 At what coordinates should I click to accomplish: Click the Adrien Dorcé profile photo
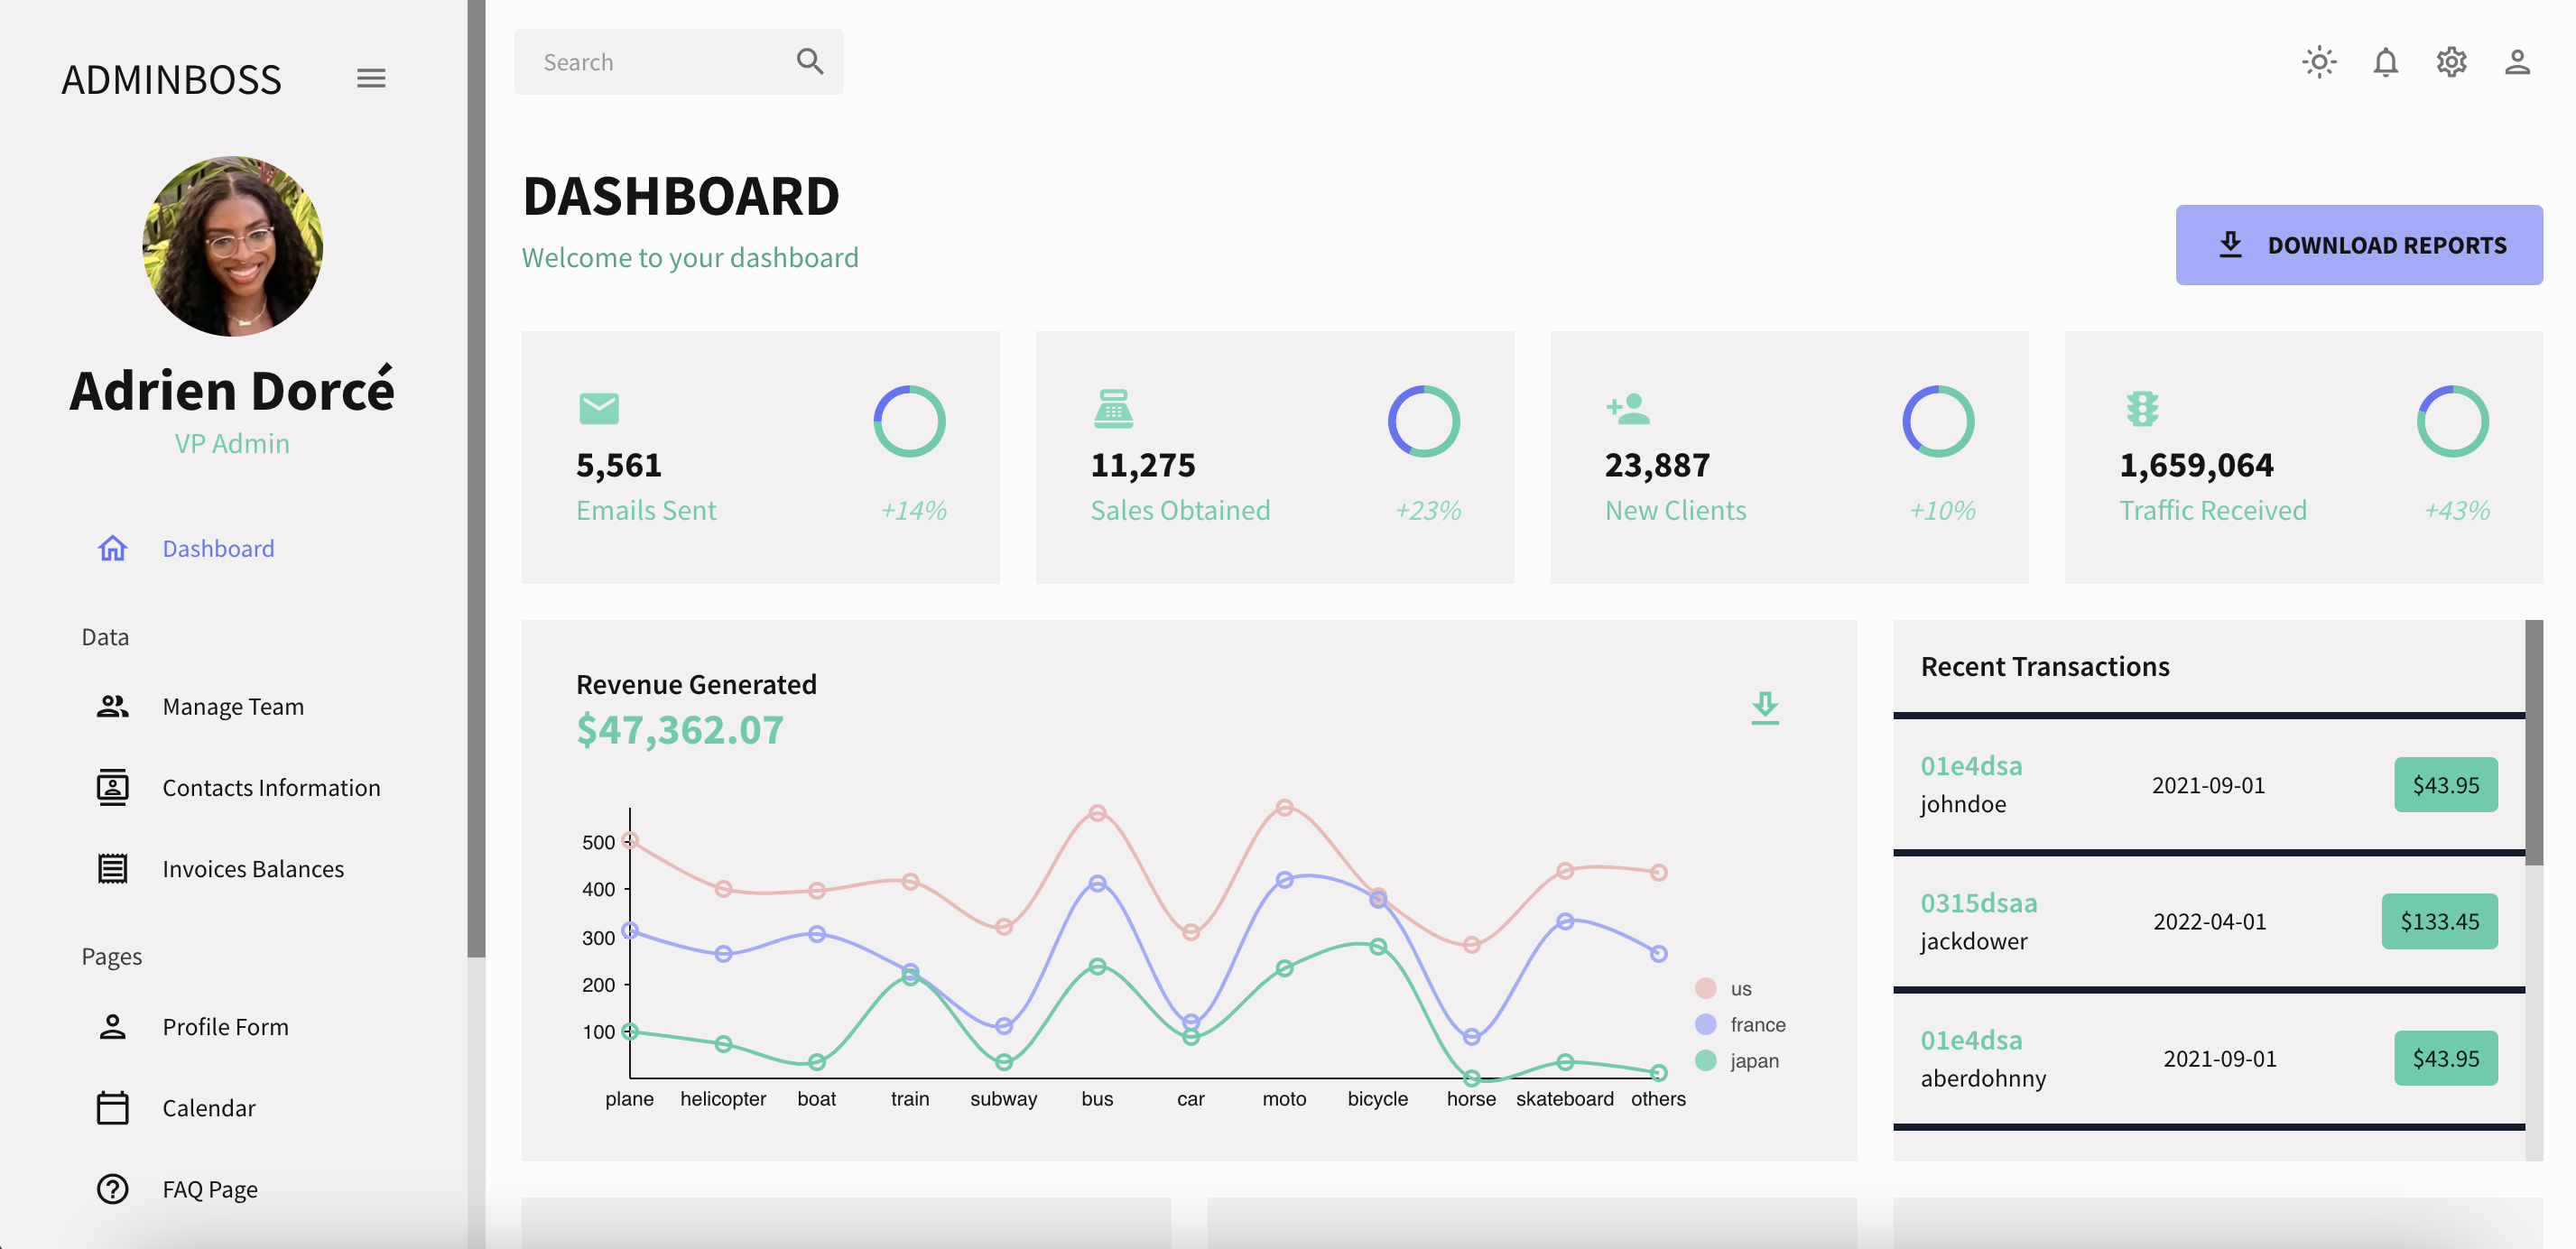232,246
